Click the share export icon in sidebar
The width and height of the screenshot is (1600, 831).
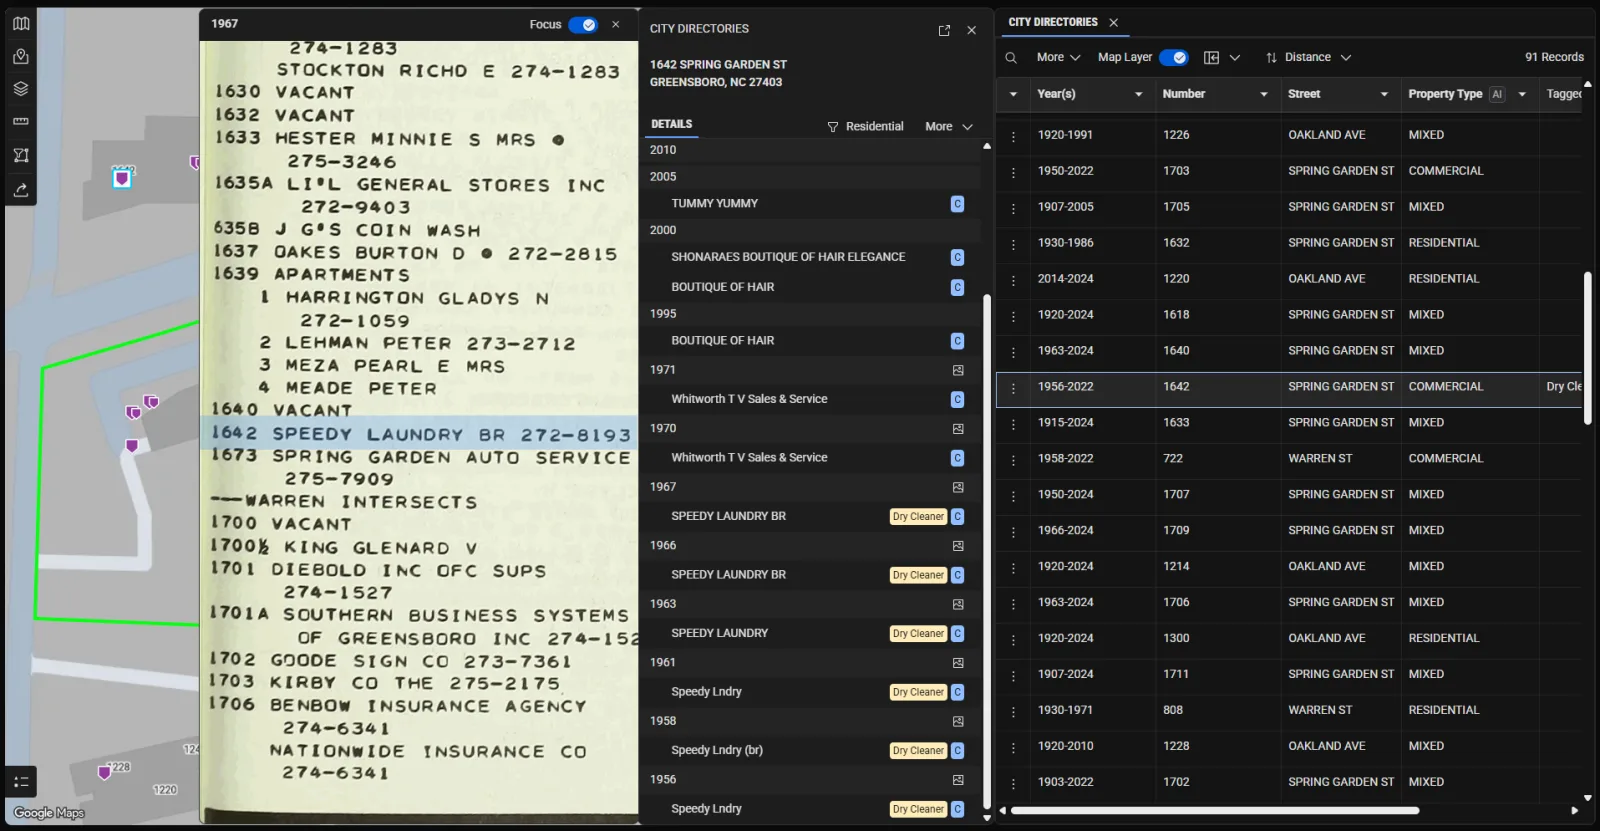[x=20, y=189]
